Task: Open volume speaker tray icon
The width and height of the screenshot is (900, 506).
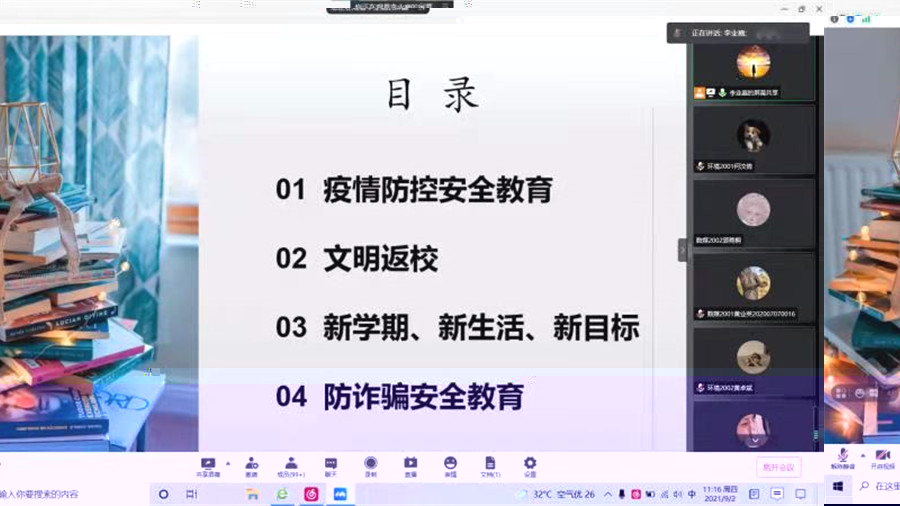Action: point(678,494)
